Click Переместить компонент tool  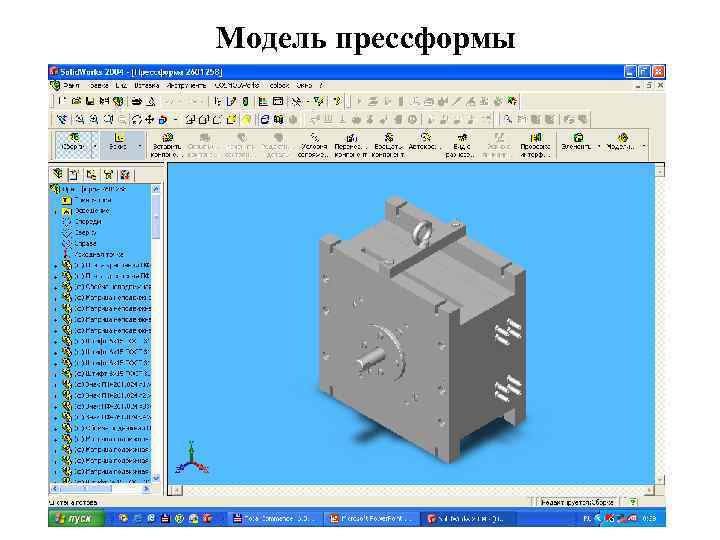click(x=351, y=146)
